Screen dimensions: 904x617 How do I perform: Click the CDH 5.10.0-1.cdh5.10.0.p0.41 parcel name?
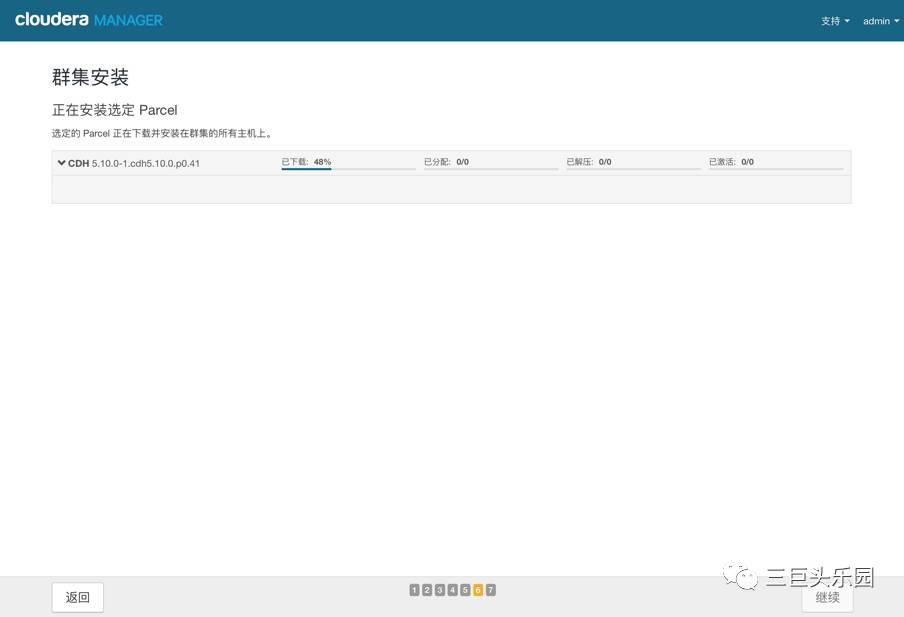tap(134, 164)
